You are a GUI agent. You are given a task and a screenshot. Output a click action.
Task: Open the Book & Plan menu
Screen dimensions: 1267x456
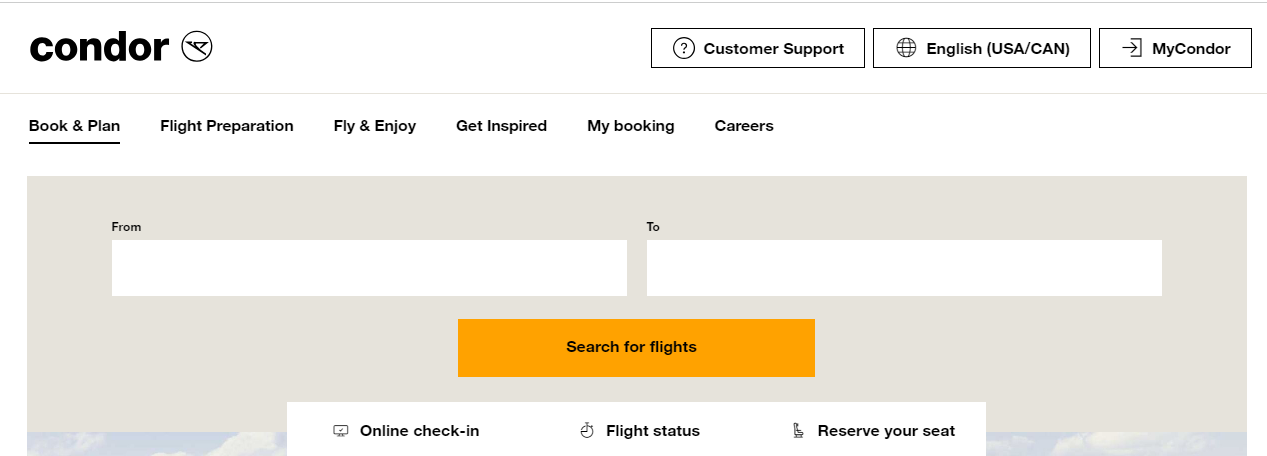click(x=74, y=126)
